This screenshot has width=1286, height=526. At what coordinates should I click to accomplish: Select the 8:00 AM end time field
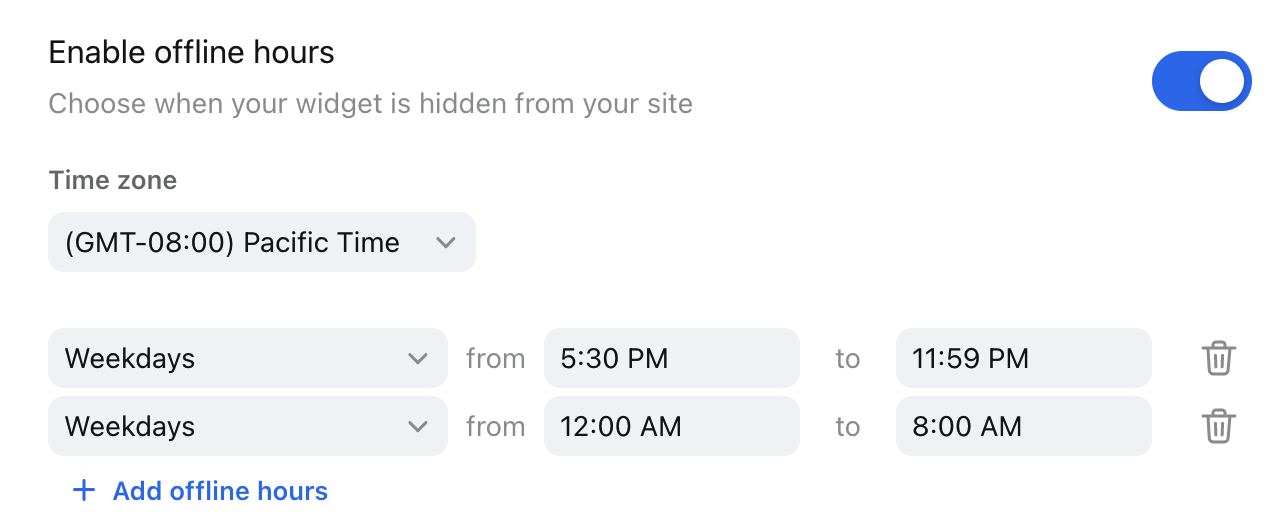[x=1024, y=426]
